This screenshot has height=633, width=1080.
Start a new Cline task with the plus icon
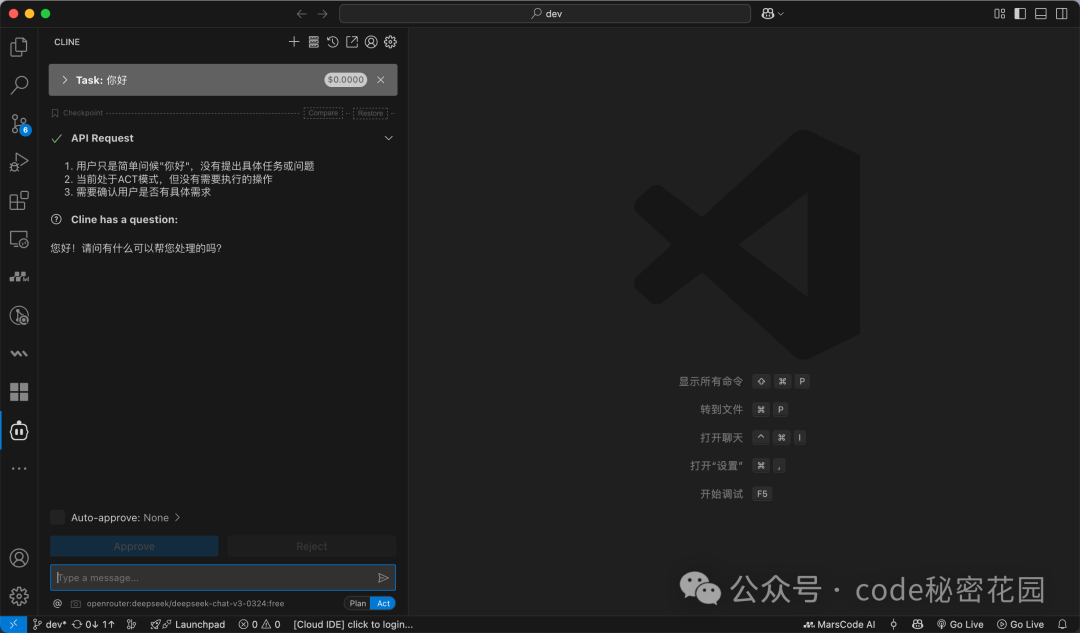(294, 42)
